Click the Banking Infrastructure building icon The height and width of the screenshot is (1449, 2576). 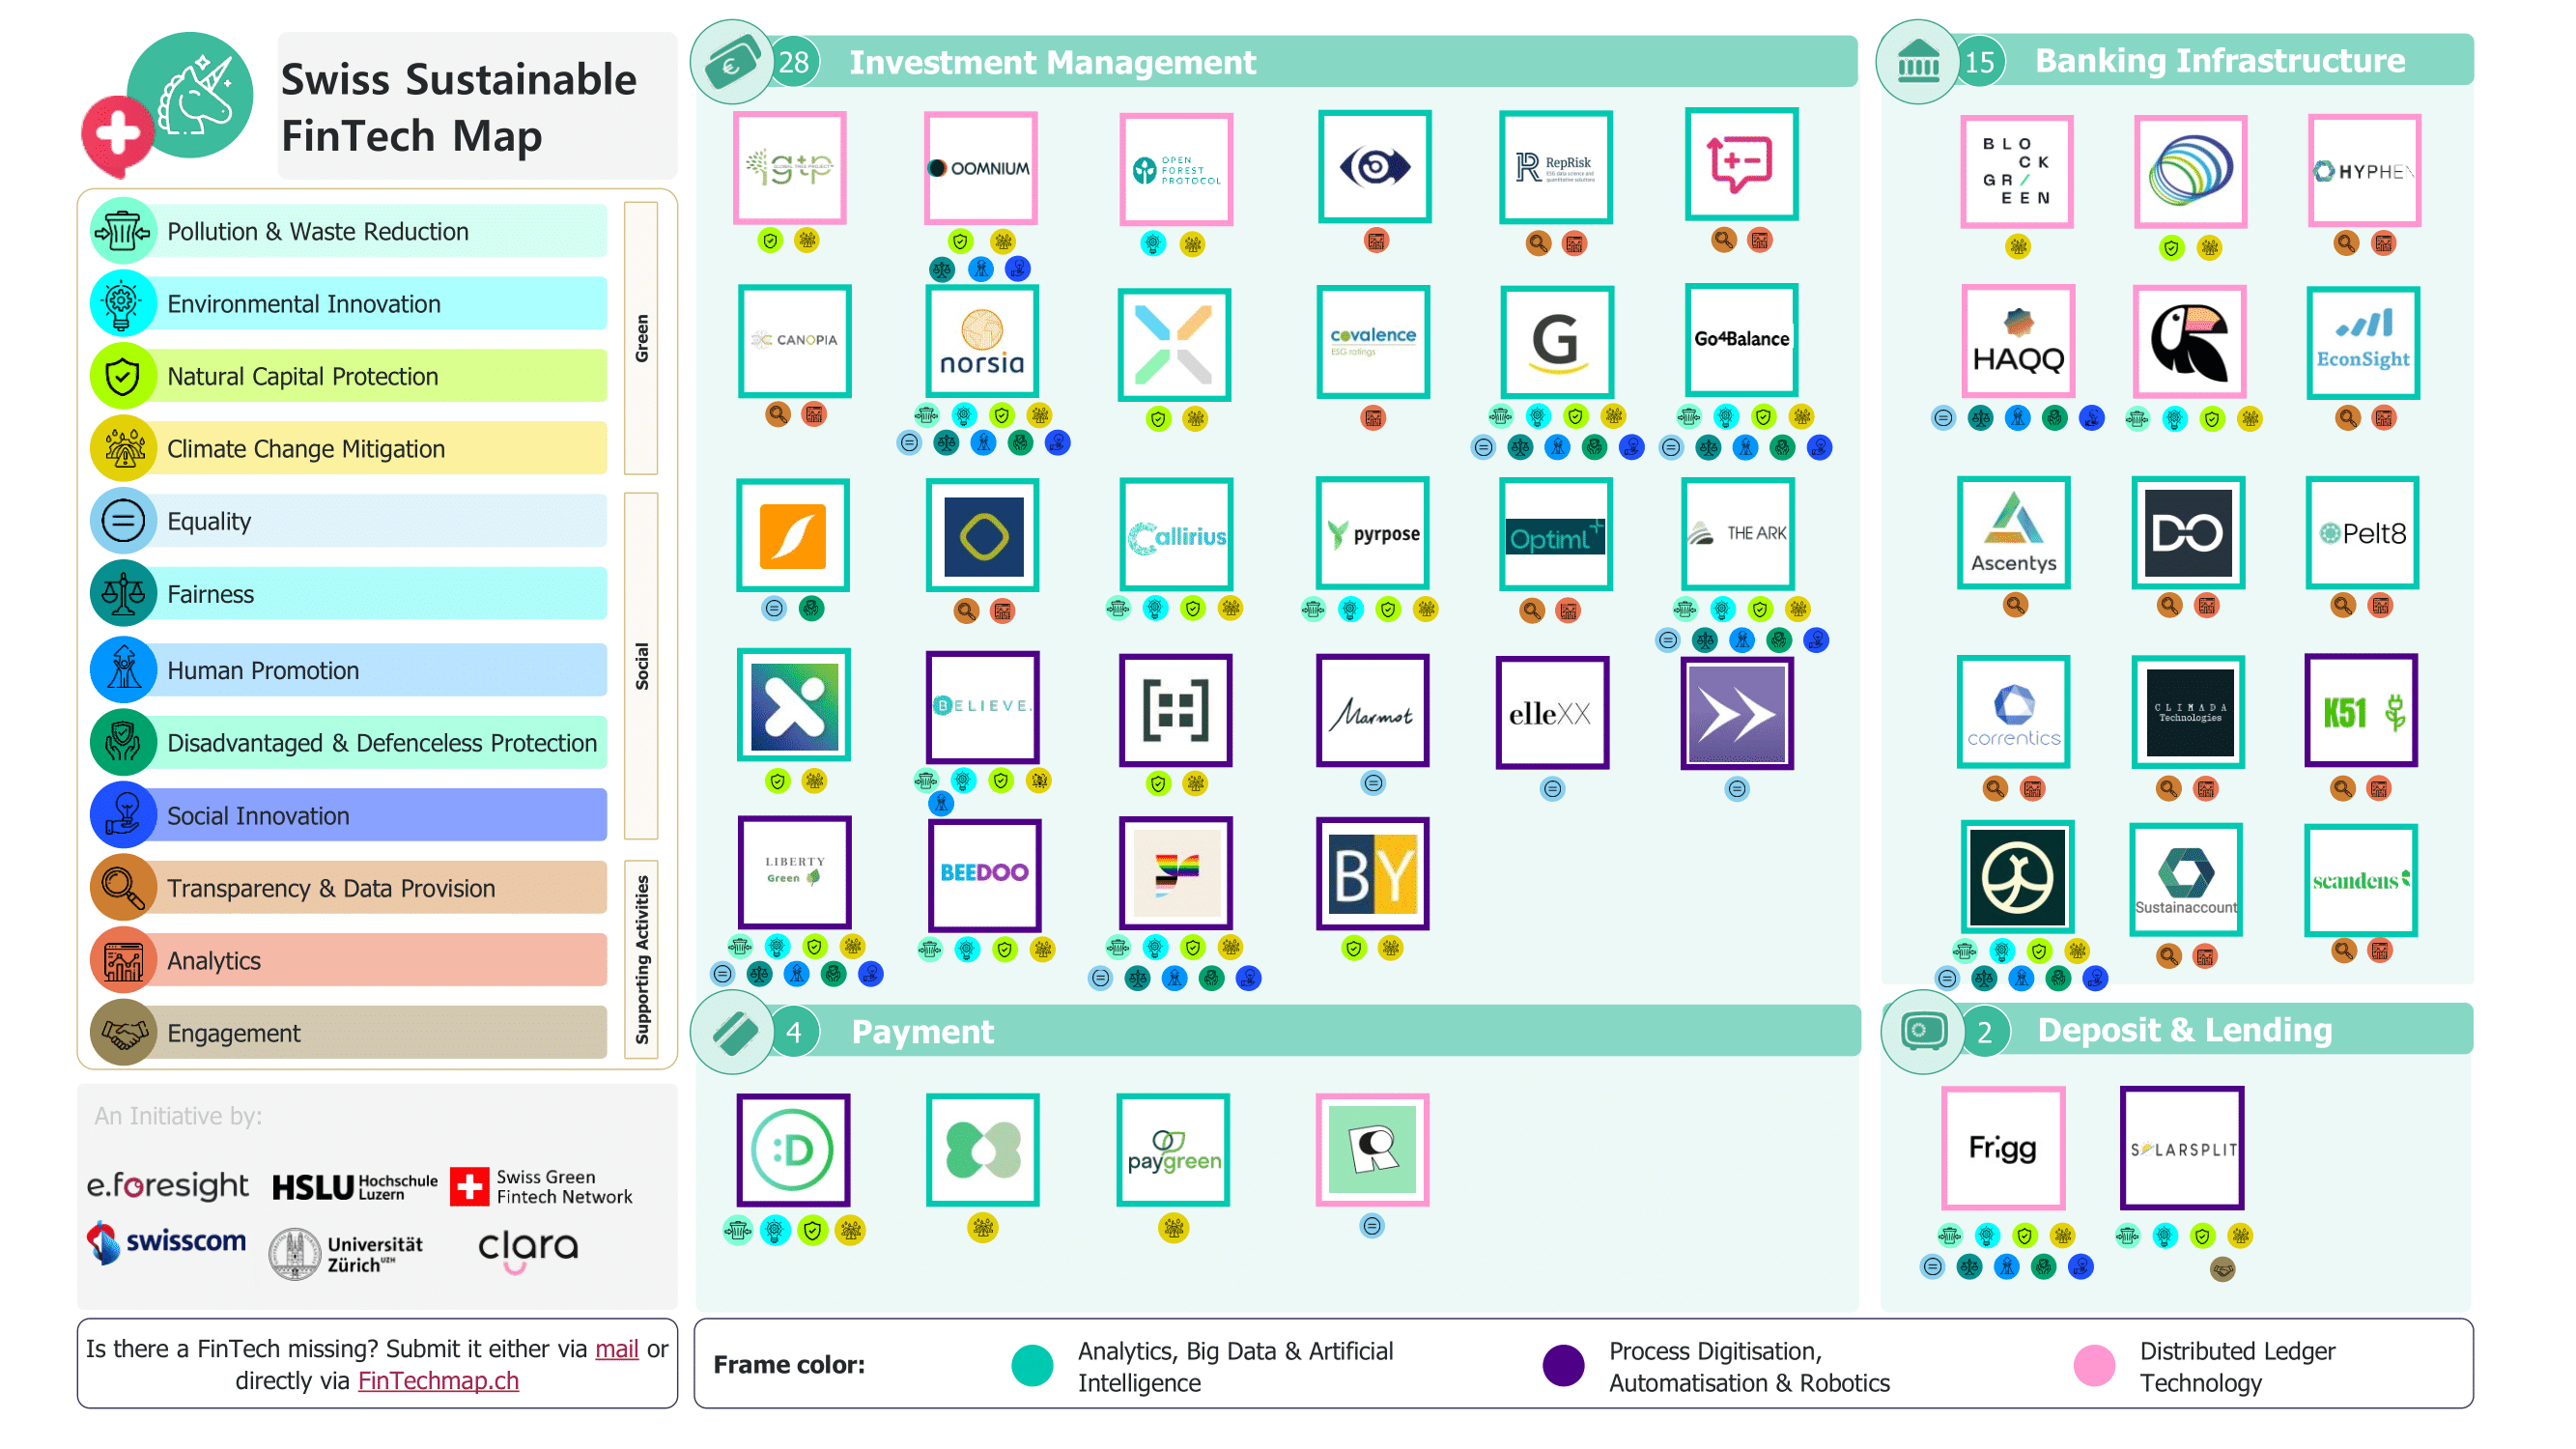click(1917, 62)
